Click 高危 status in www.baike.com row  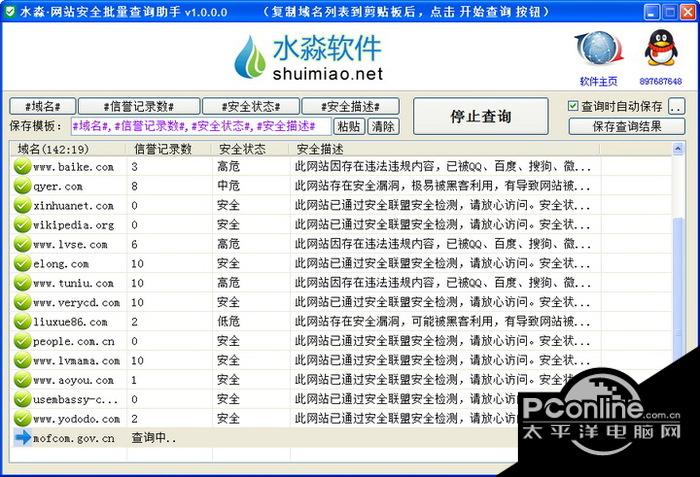(x=229, y=166)
